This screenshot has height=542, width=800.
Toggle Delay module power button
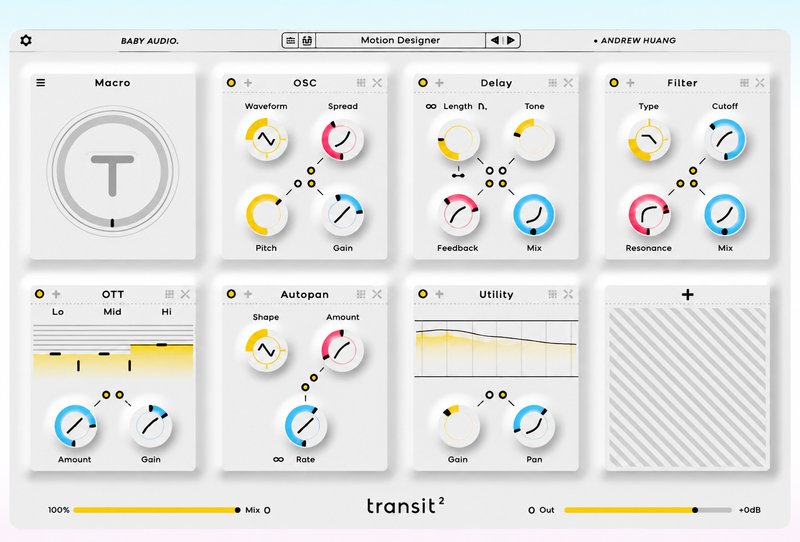[423, 83]
